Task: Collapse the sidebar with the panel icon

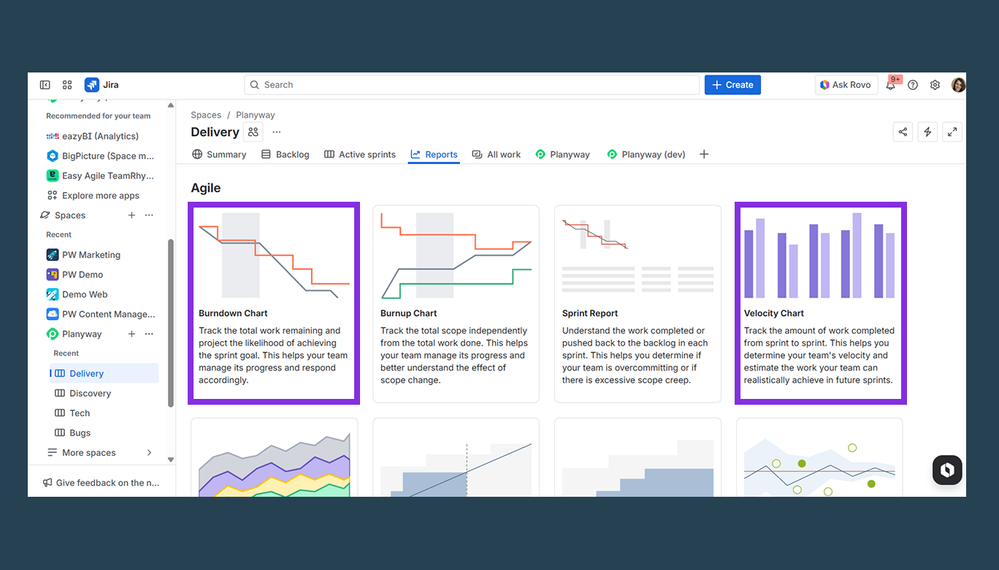Action: click(45, 85)
